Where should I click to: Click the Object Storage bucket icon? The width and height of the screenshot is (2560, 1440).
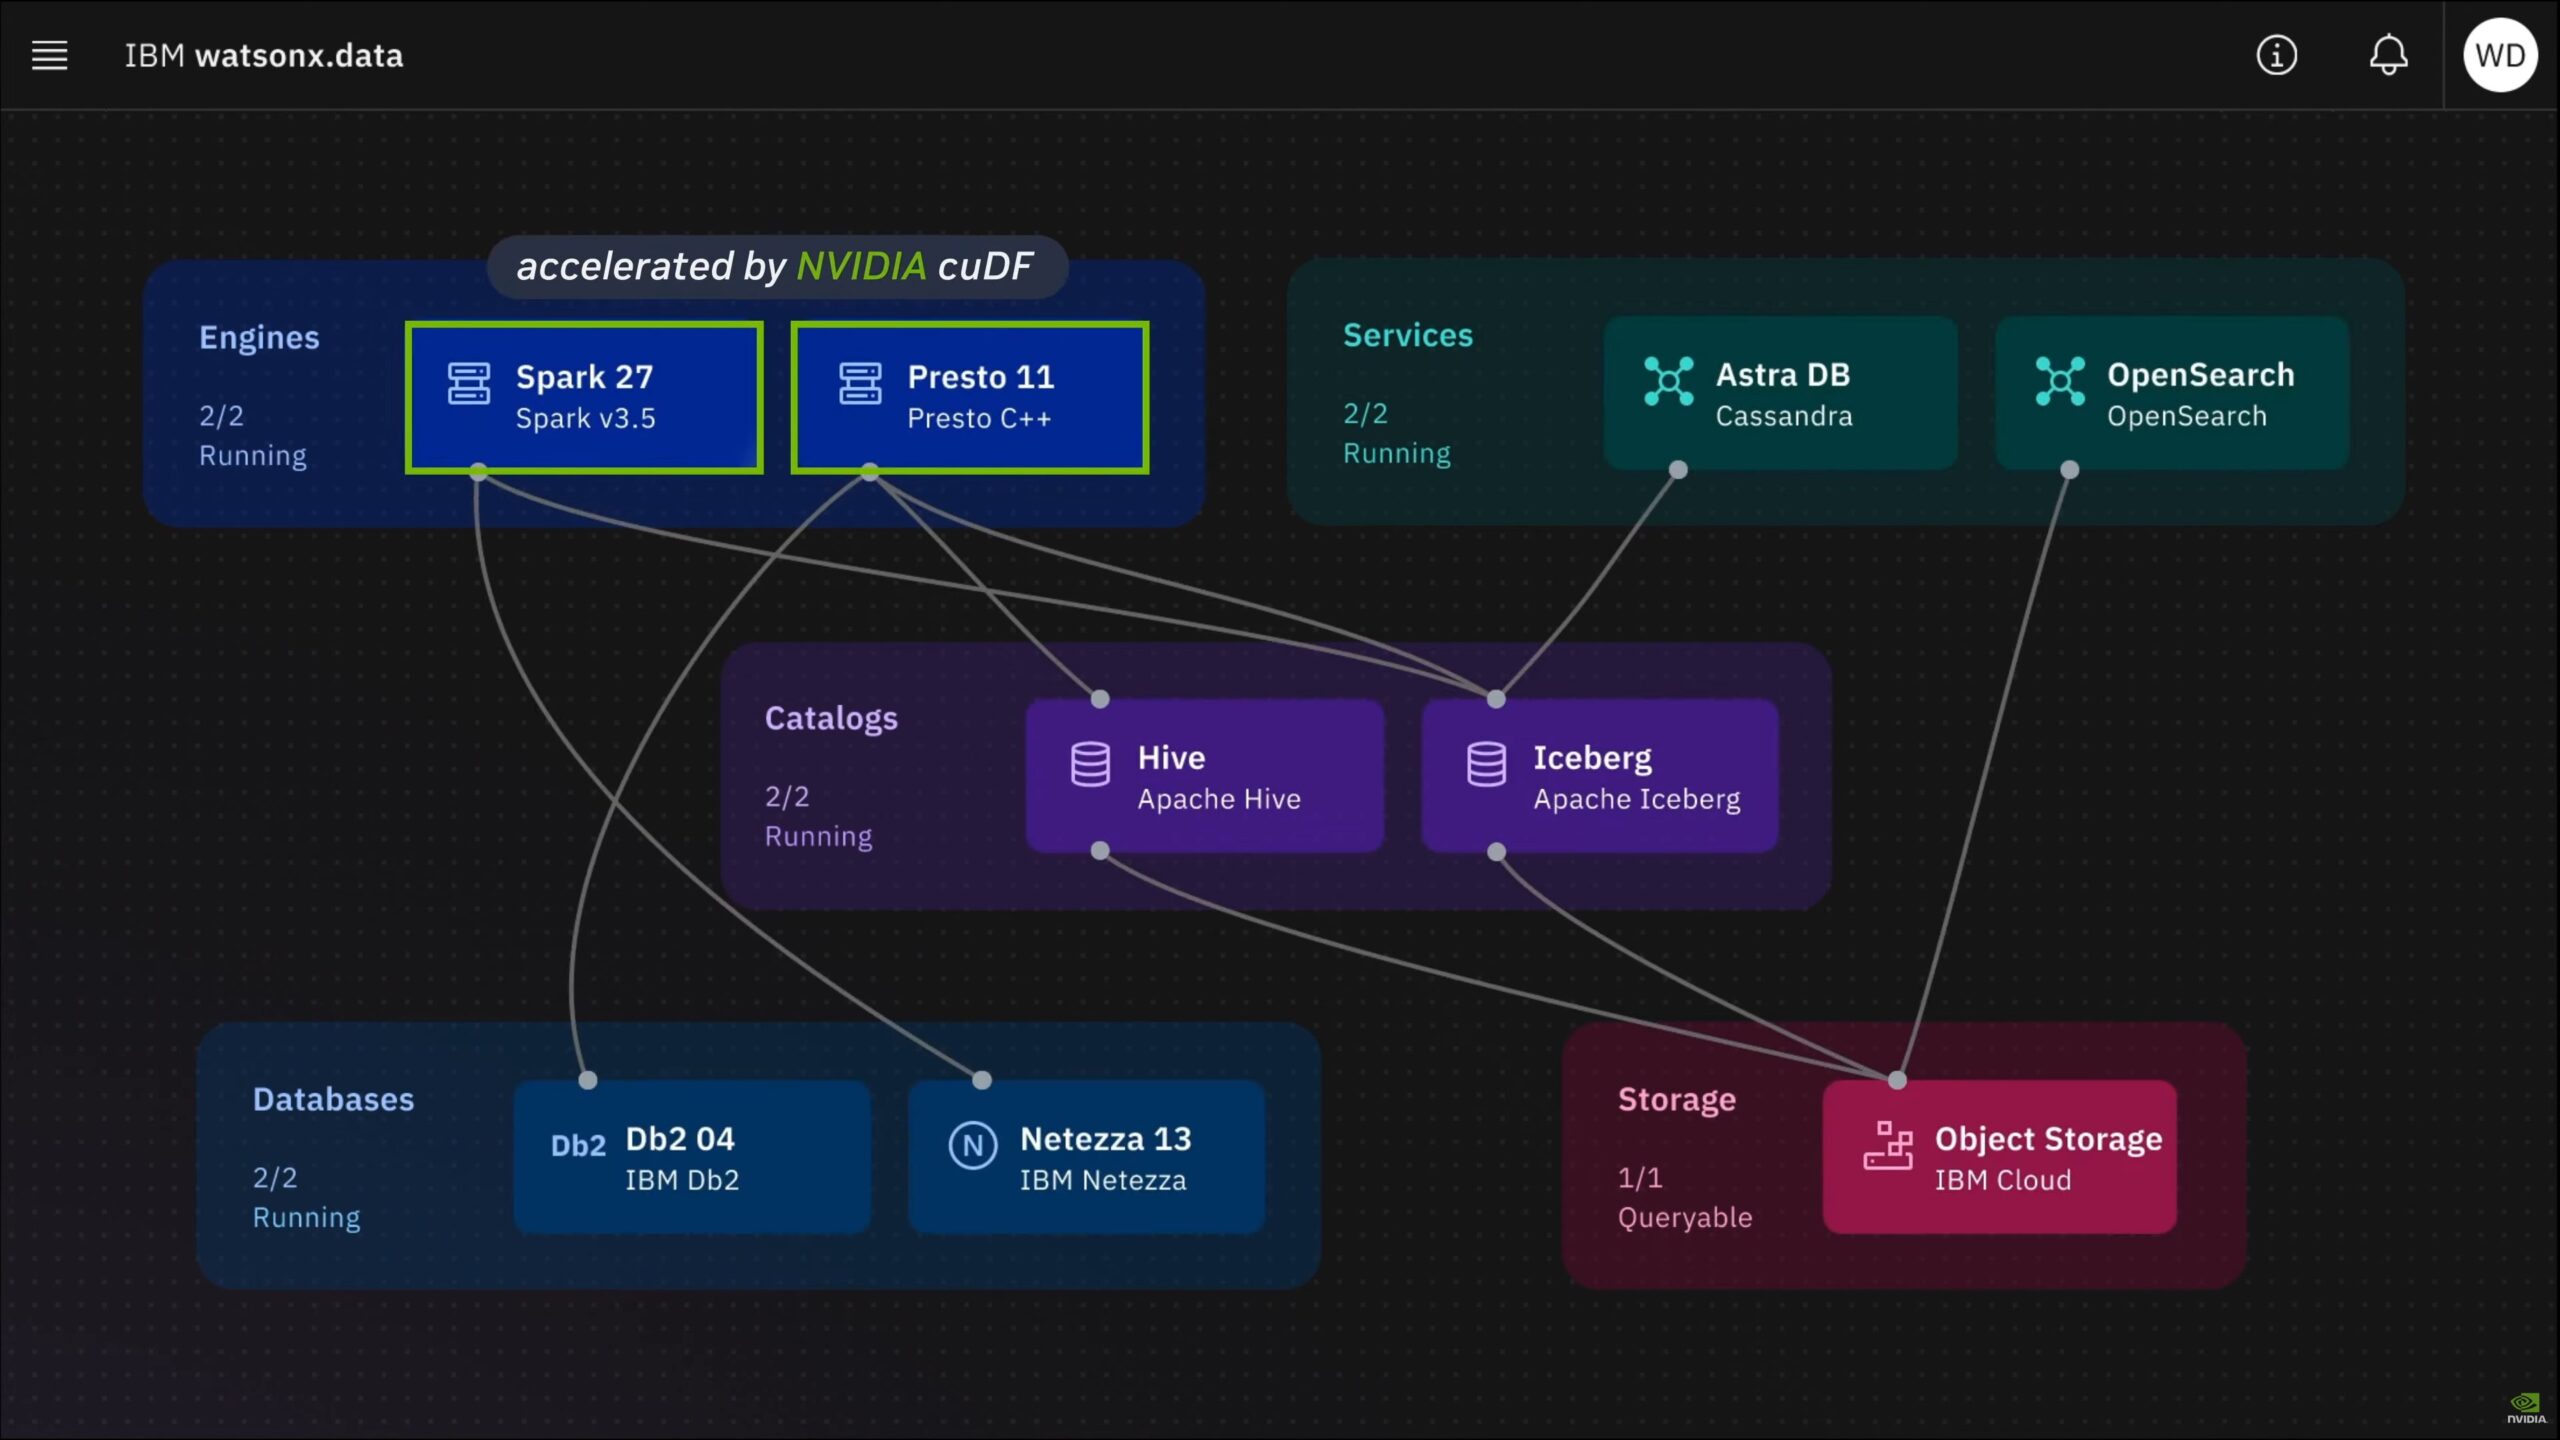1888,1146
